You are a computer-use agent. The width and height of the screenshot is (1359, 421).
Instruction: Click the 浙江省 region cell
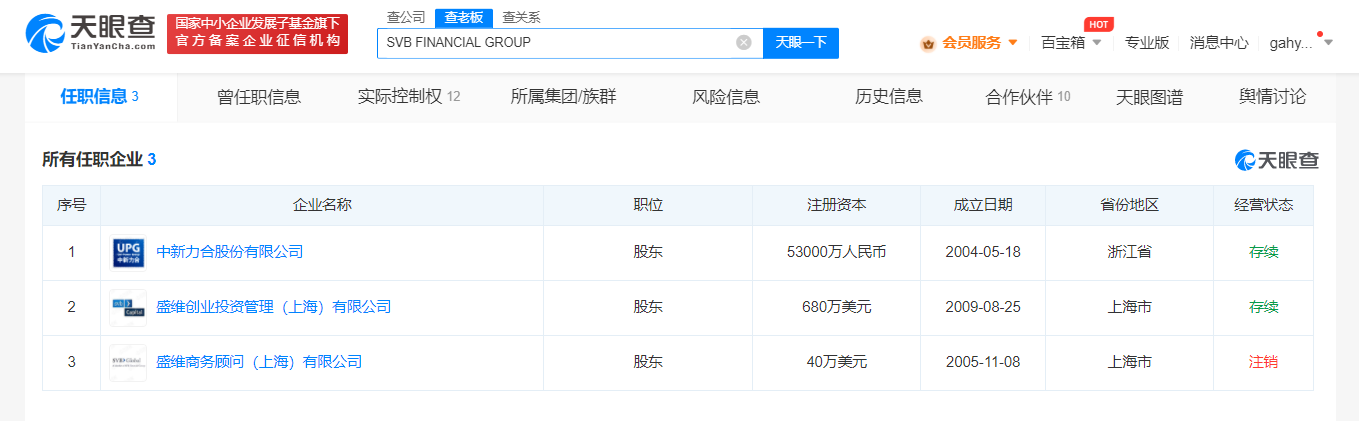pyautogui.click(x=1130, y=252)
